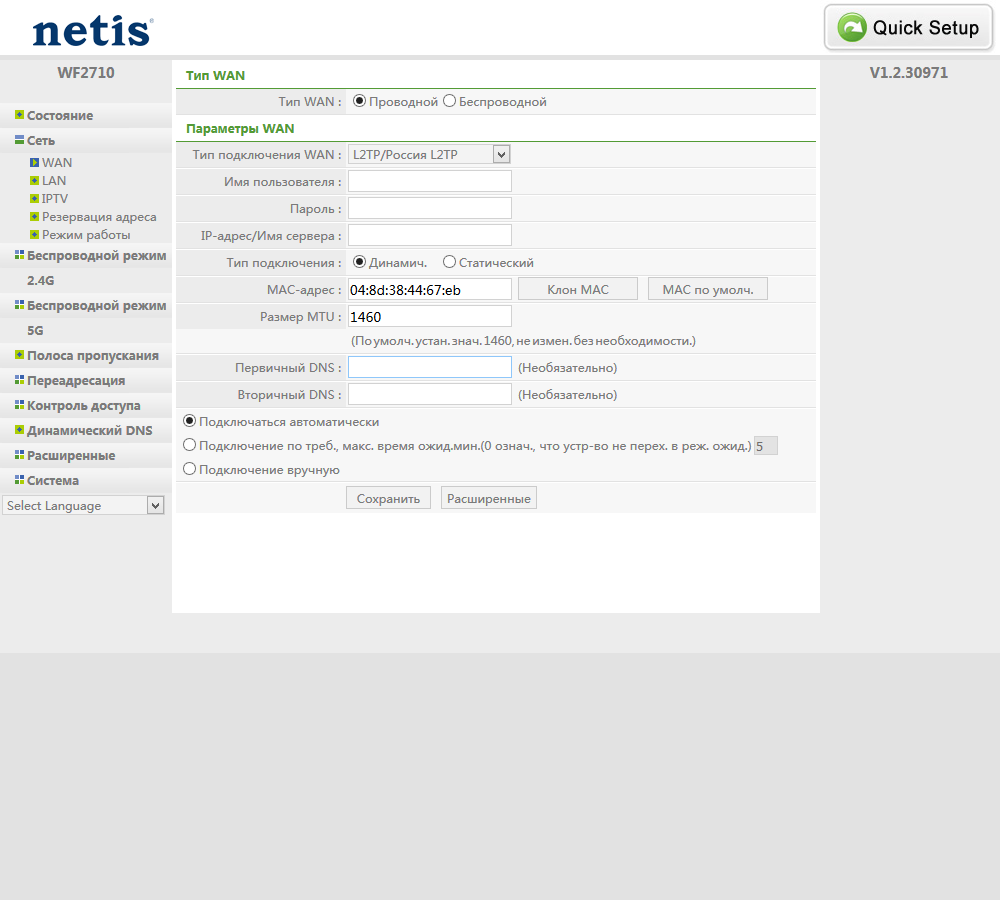This screenshot has height=900, width=1000.
Task: Expand Беспроводной режим 5G section
Action: point(96,318)
